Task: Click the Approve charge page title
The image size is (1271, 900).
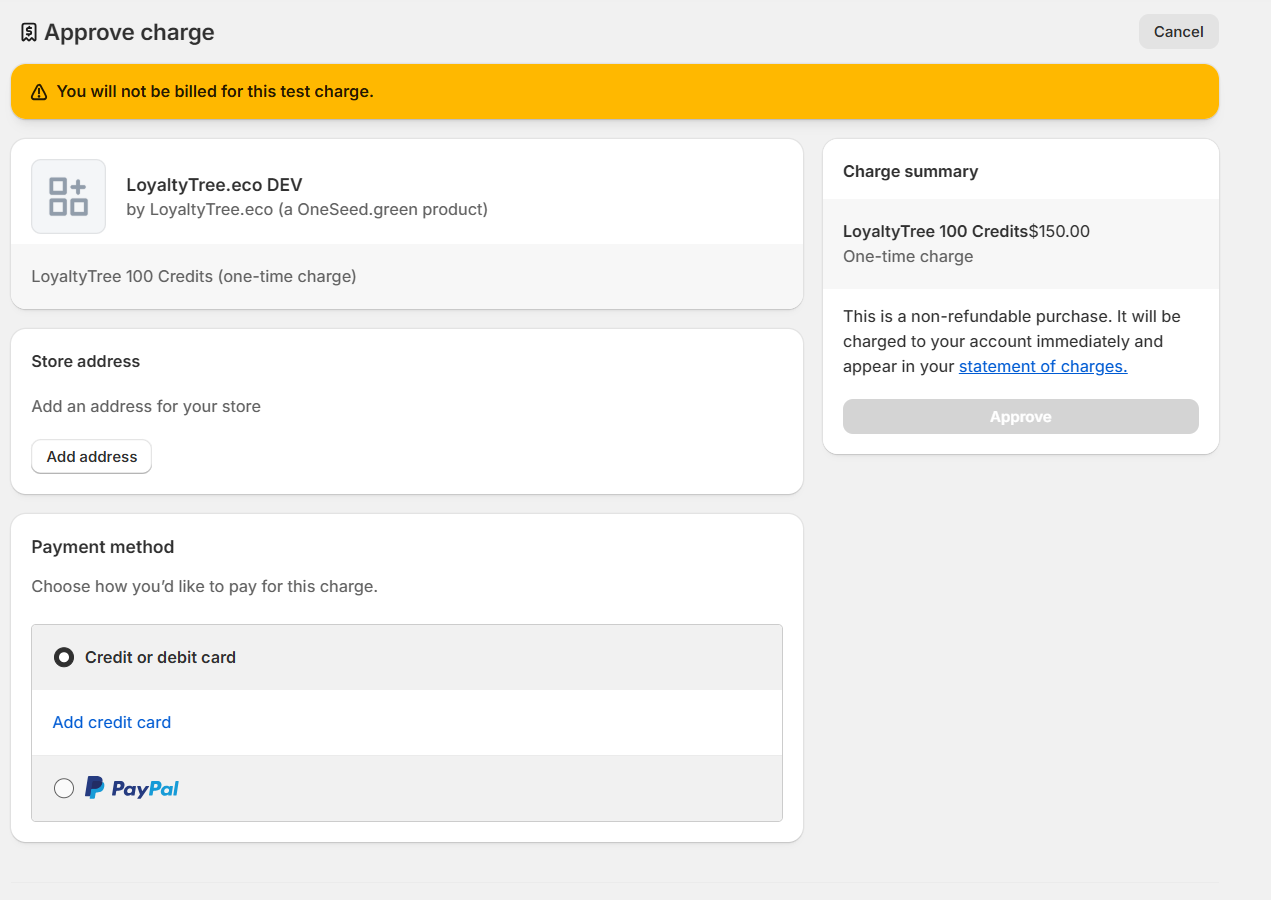Action: [131, 32]
